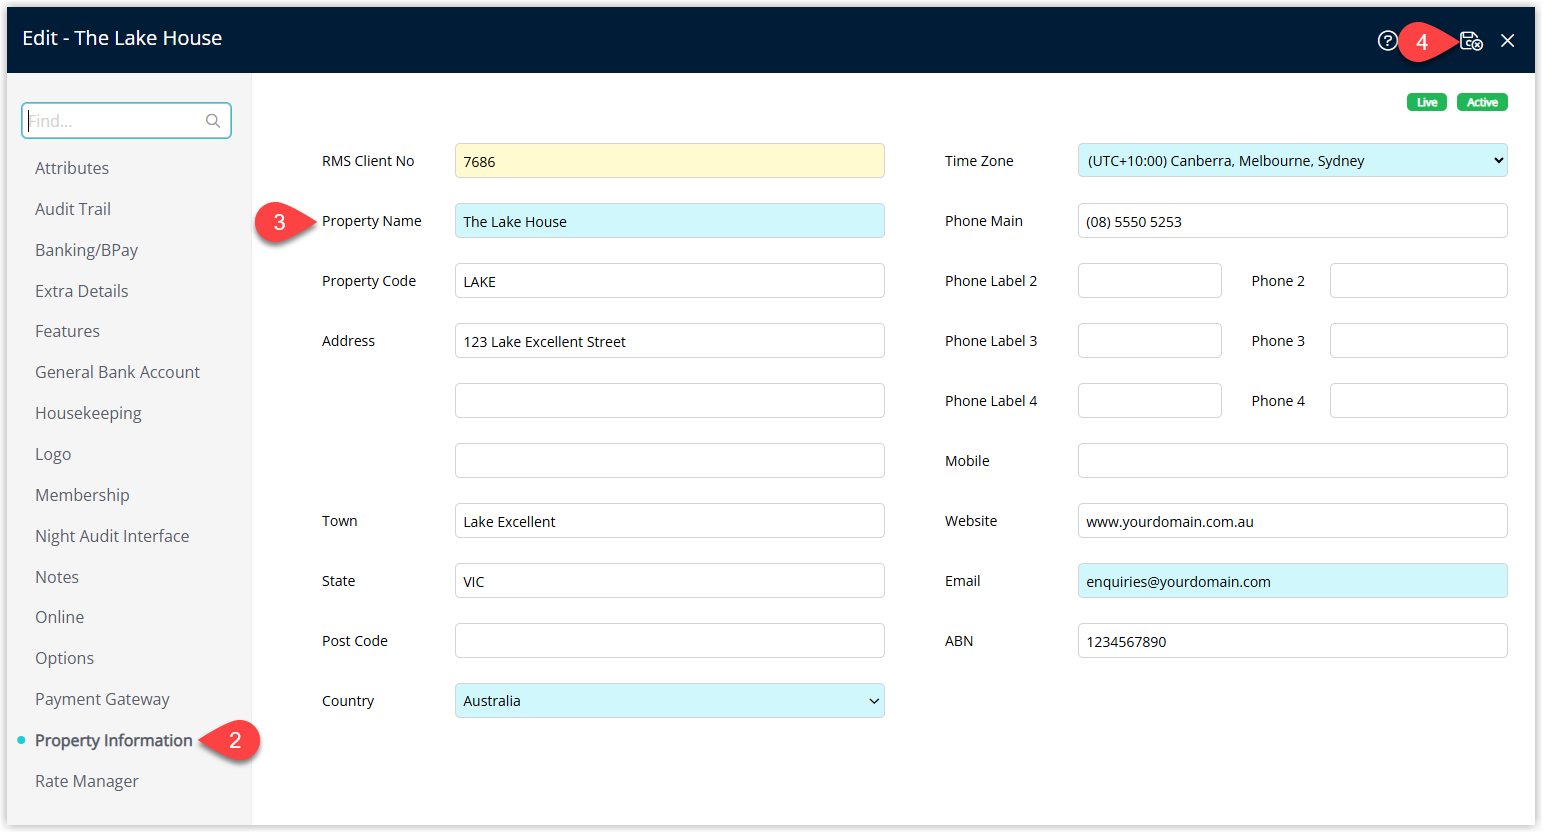Click the Save/Exit icon in header

tap(1471, 41)
